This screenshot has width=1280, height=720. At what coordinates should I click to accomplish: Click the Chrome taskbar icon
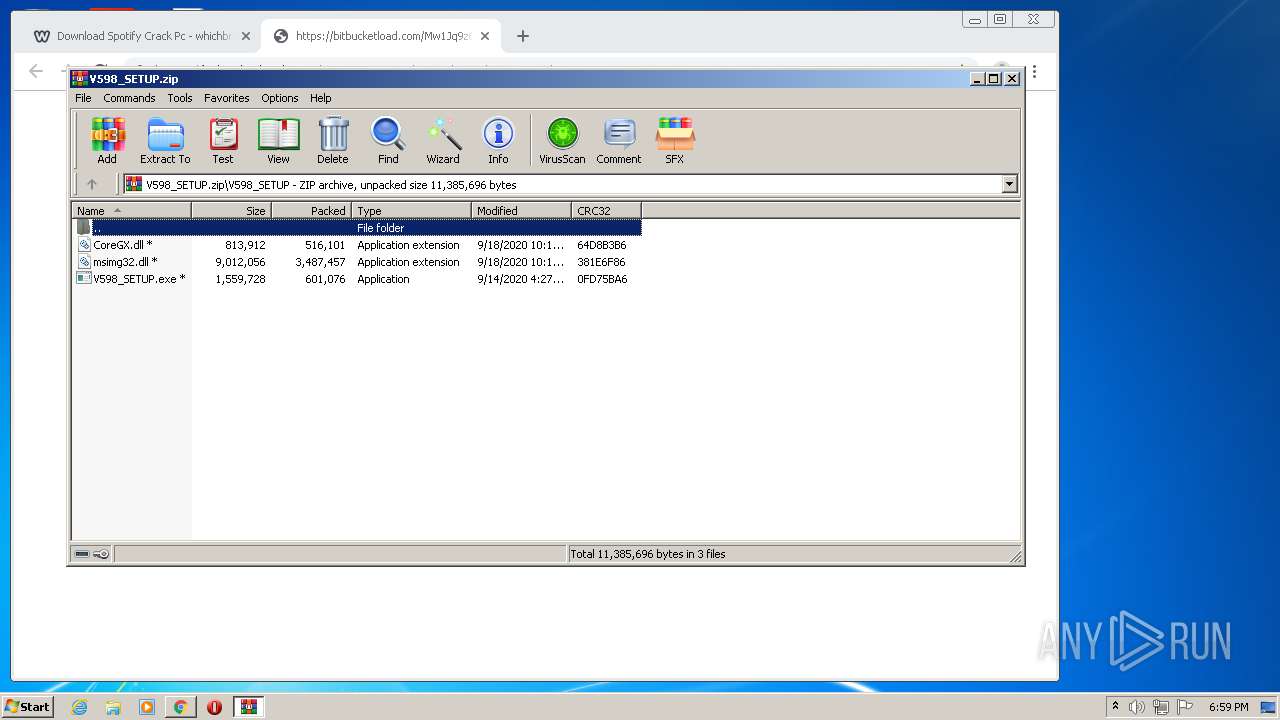pos(180,707)
